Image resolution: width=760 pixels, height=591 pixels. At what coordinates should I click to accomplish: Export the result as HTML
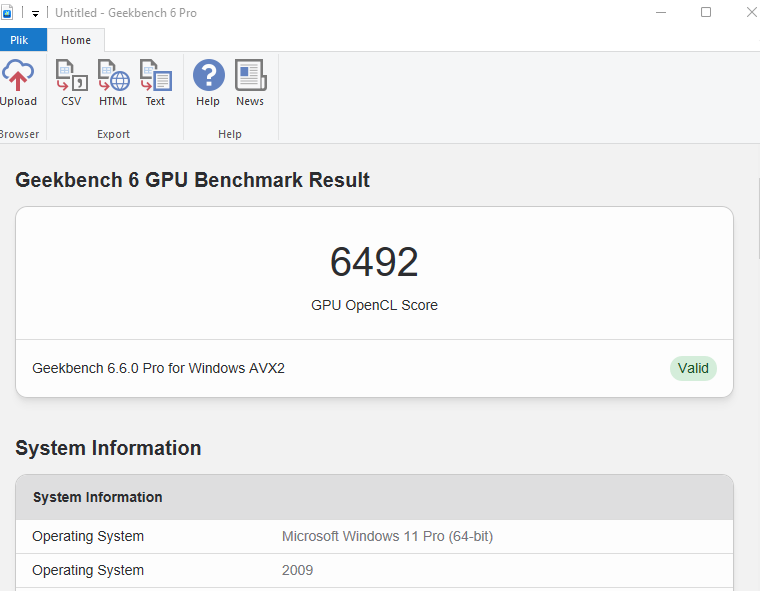click(x=113, y=83)
